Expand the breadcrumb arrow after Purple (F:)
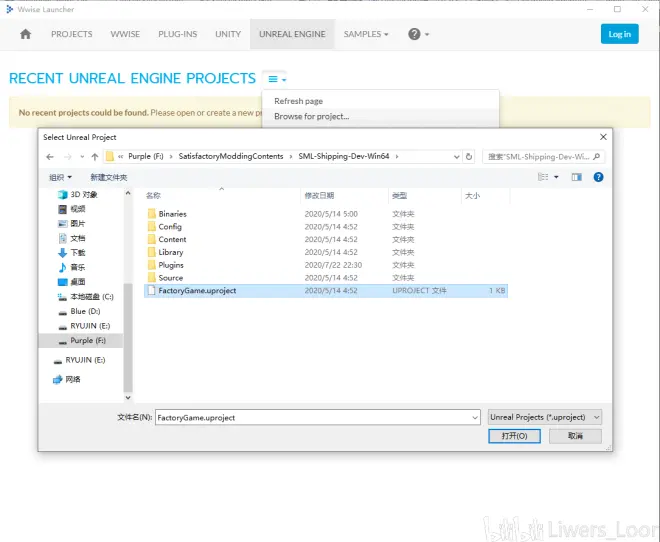 pos(171,157)
